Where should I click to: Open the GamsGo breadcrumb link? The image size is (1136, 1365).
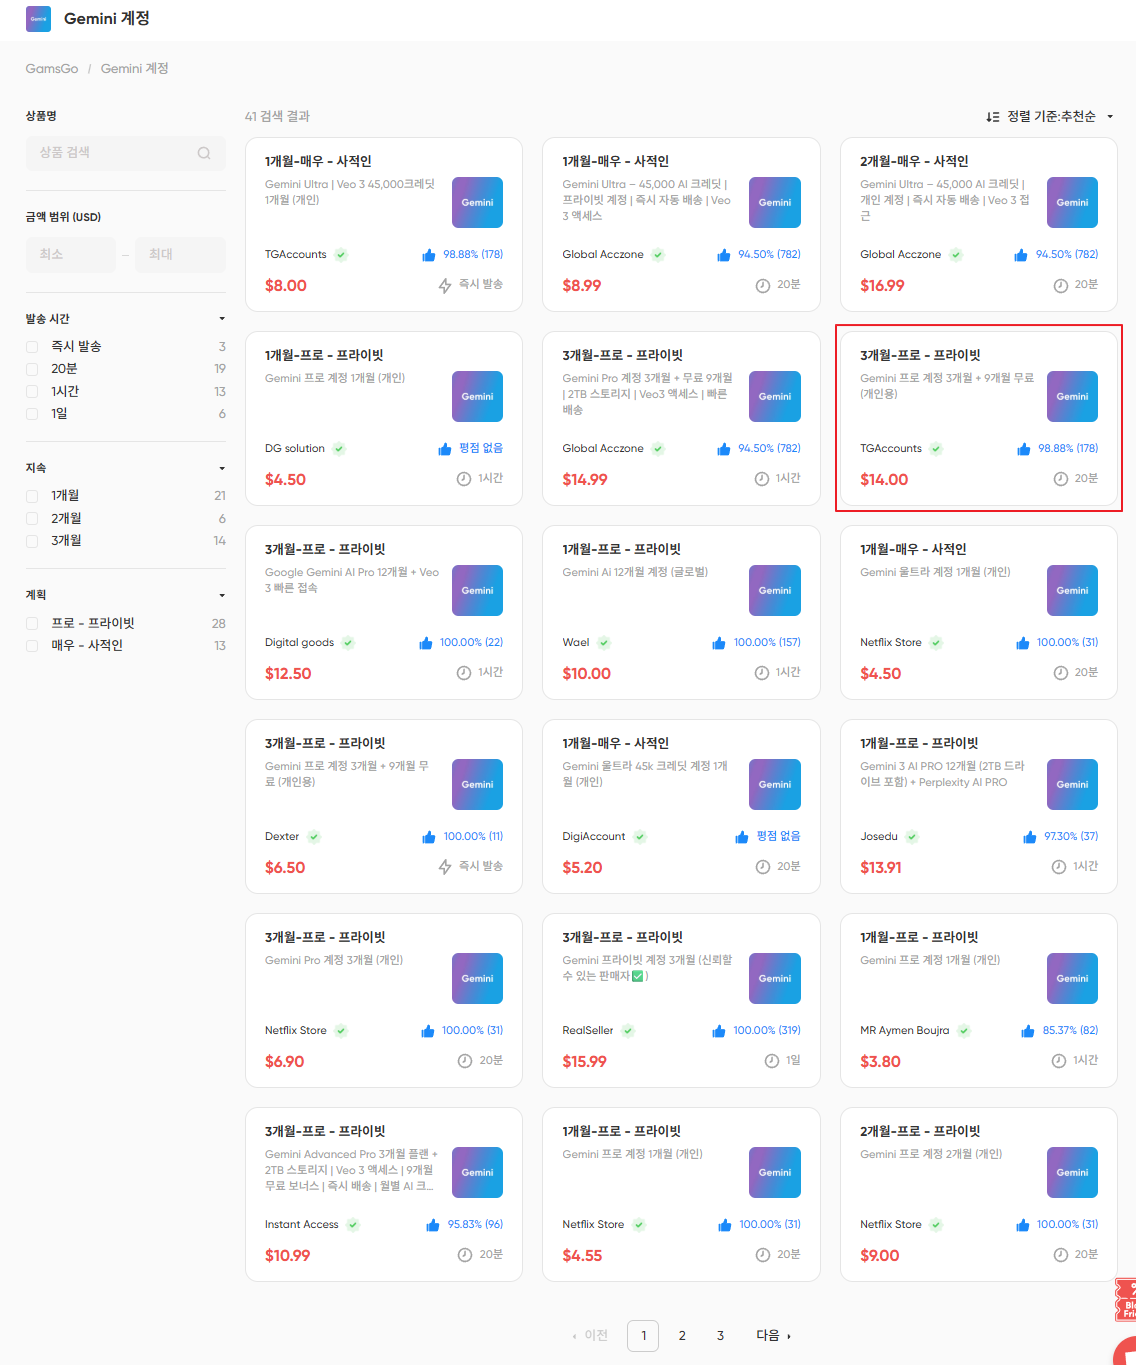tap(52, 69)
